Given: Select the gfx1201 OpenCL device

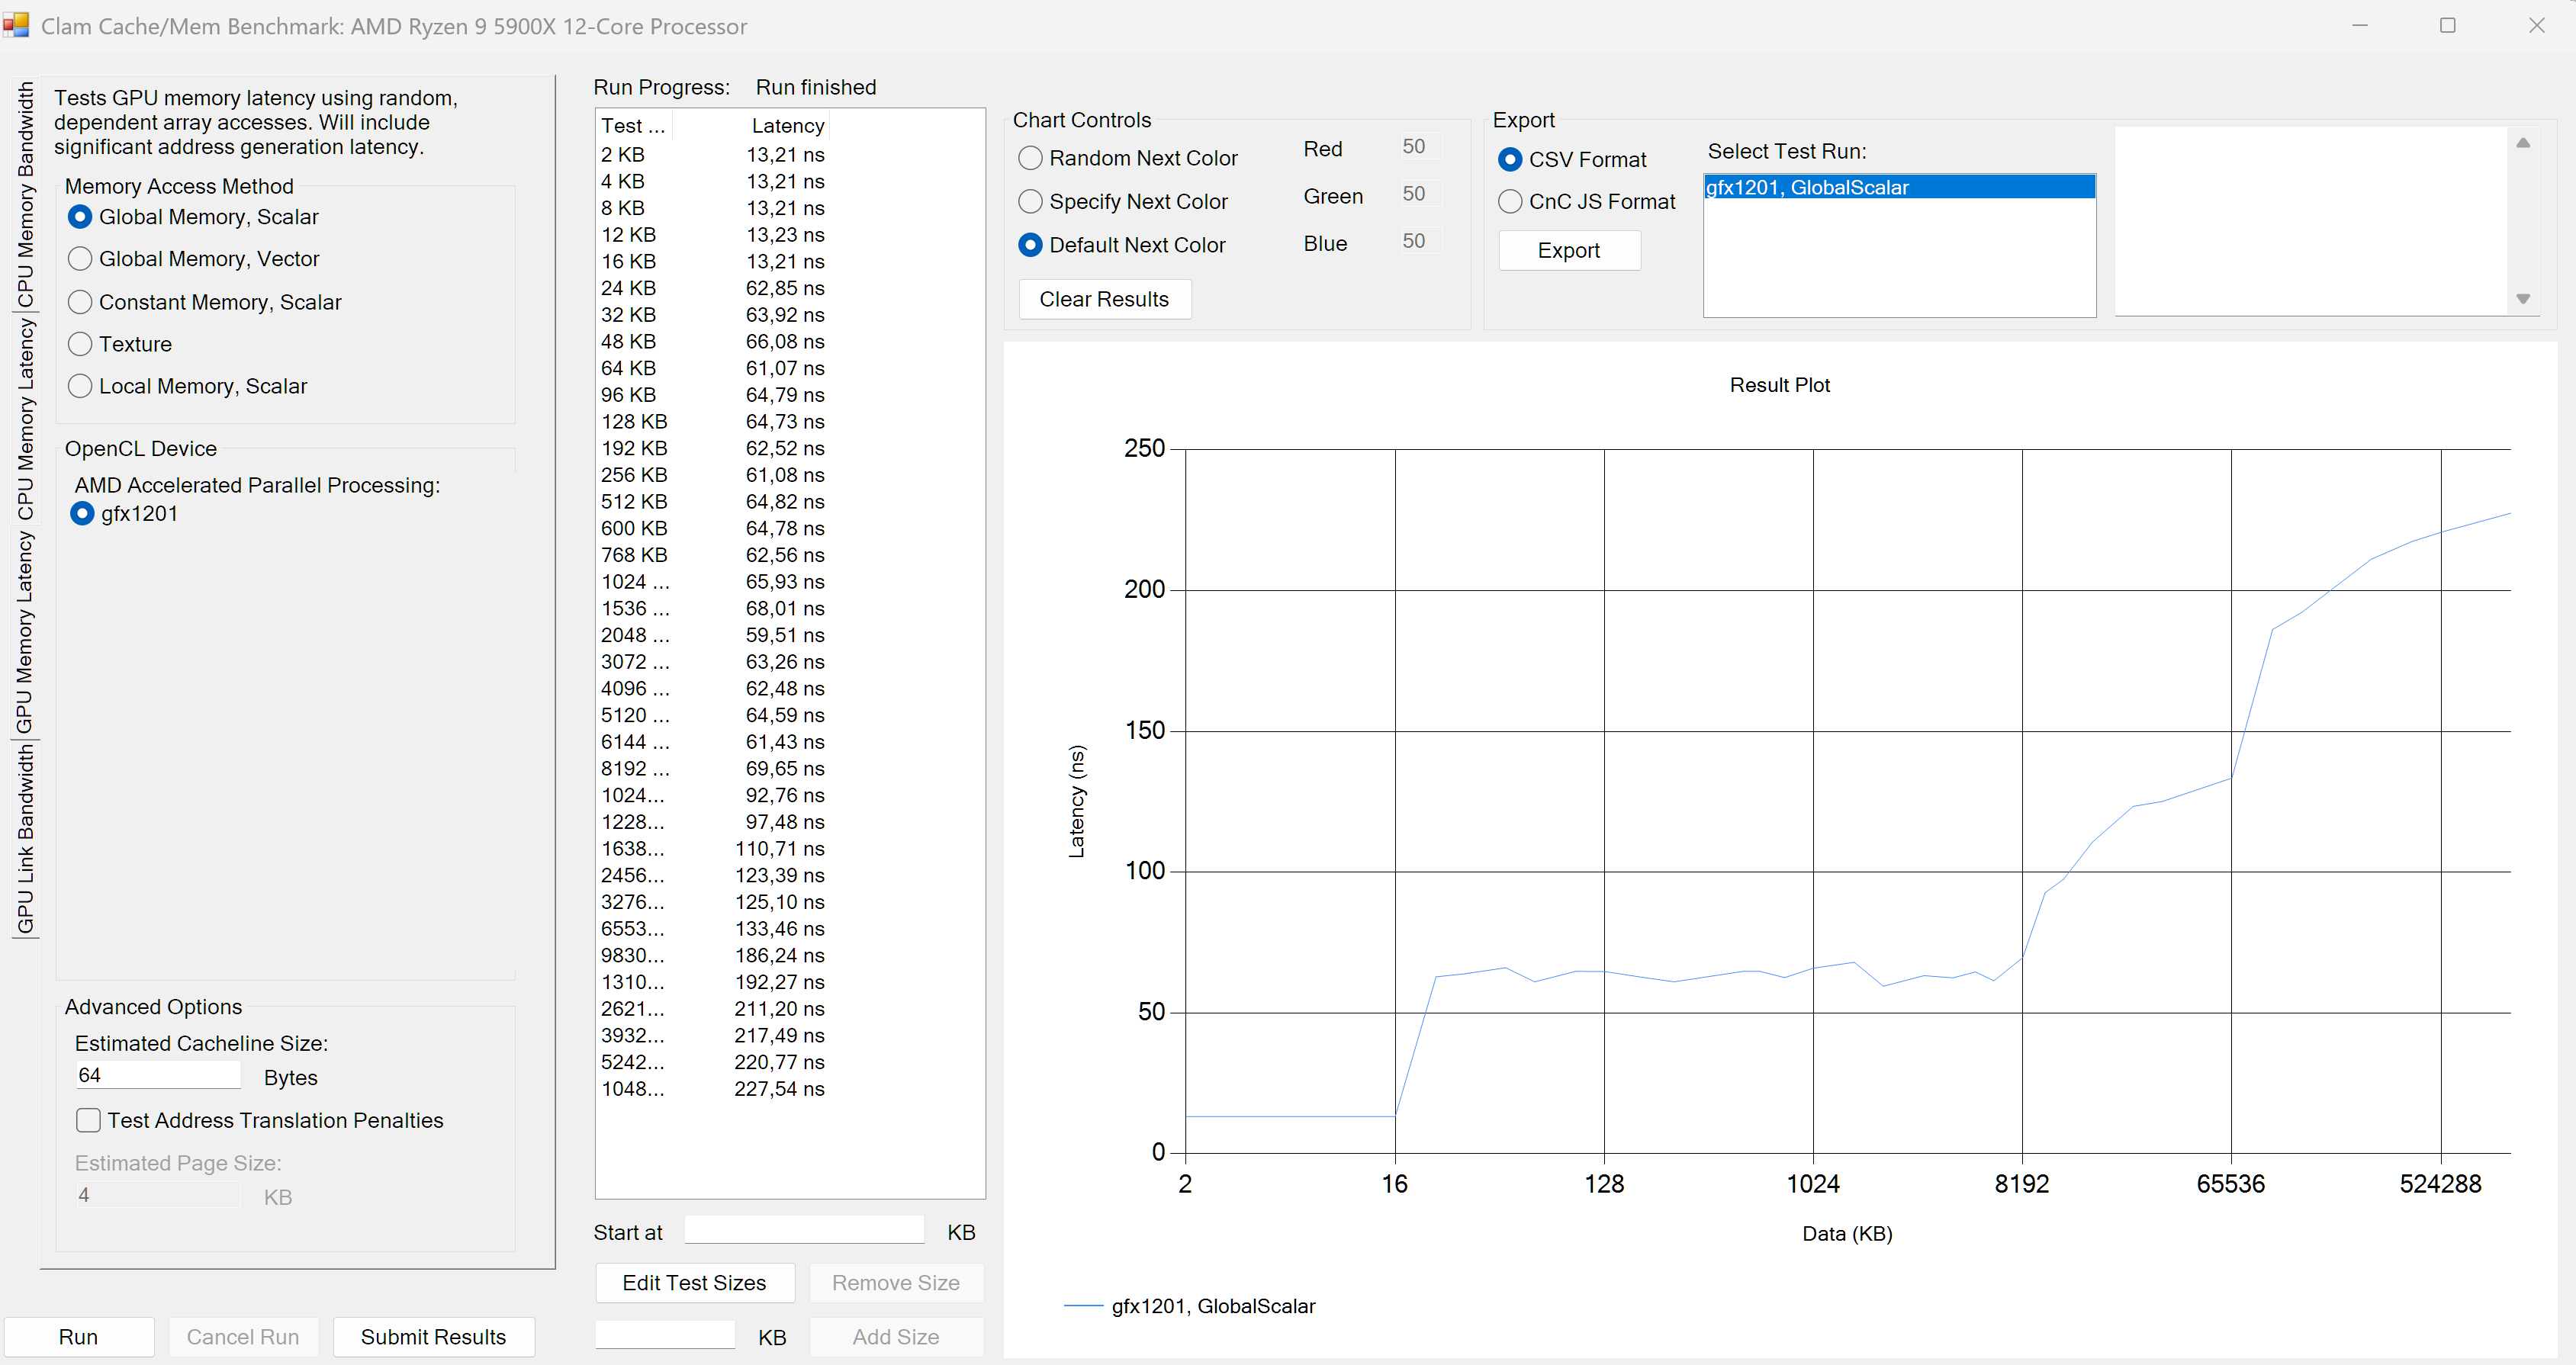Looking at the screenshot, I should click(82, 513).
